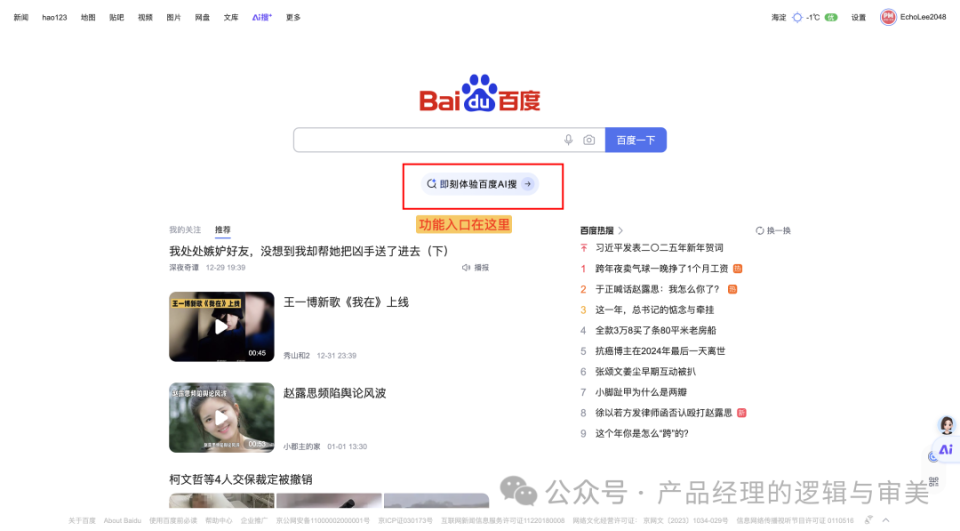This screenshot has height=531, width=960.
Task: Open 新闻 in the top navigation
Action: coord(21,18)
